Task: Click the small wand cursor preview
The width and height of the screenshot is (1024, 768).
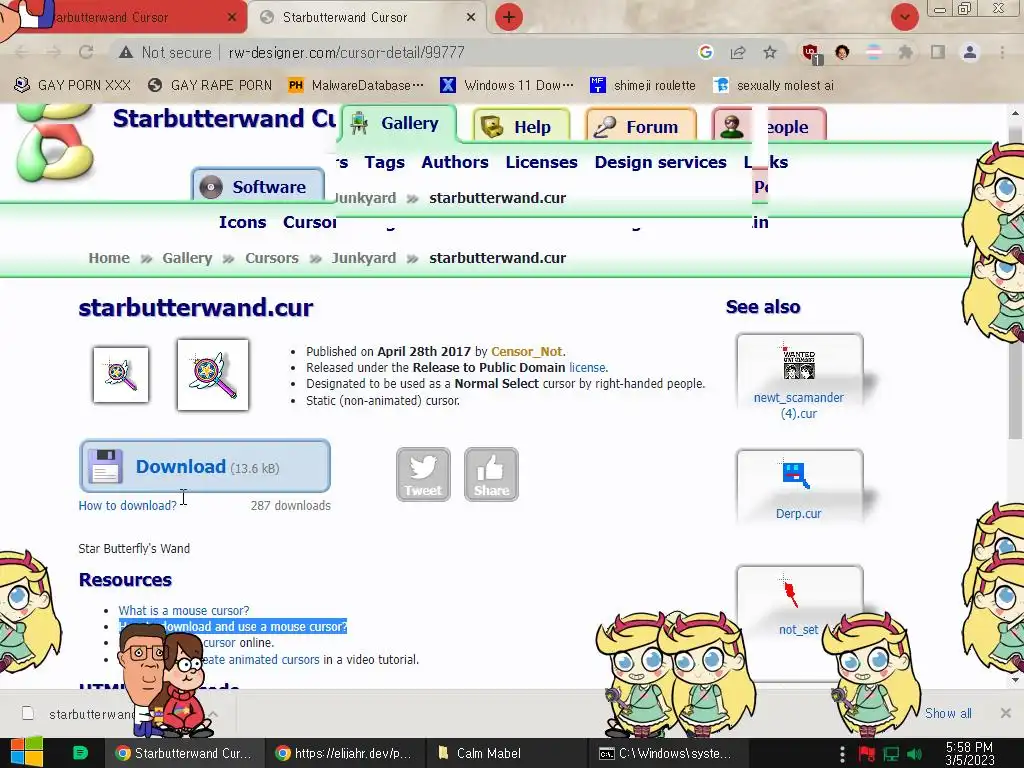Action: (x=121, y=375)
